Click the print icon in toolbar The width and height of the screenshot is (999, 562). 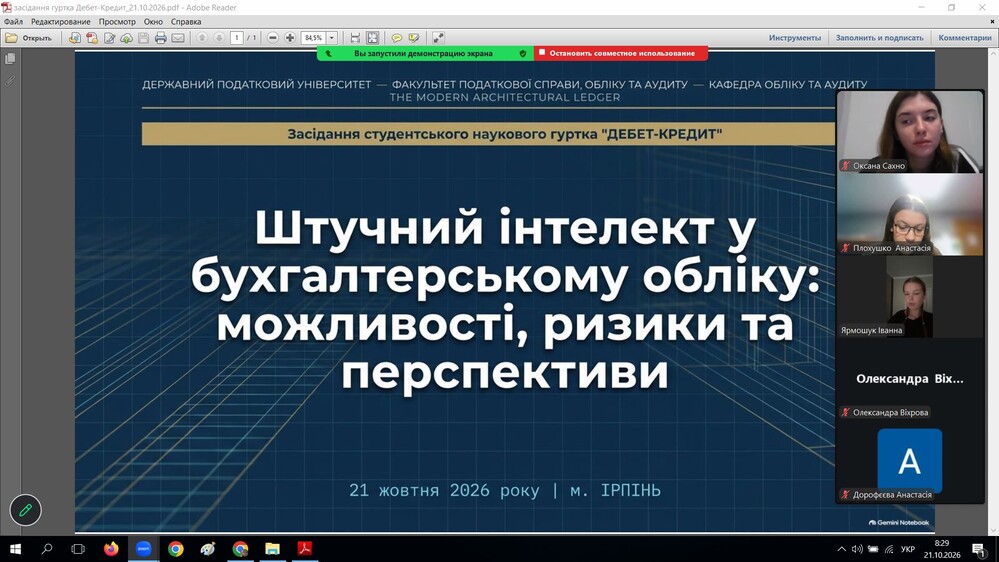(161, 38)
